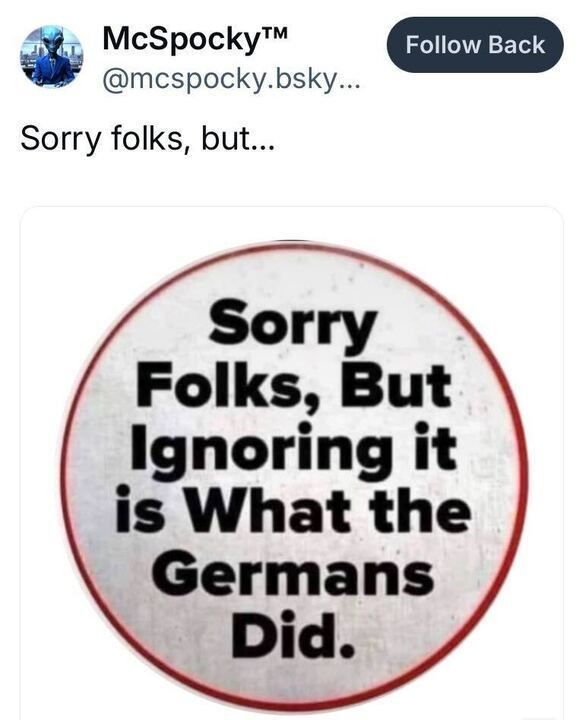The image size is (579, 720).
Task: Open the McSpocky™ display name profile
Action: (x=196, y=39)
